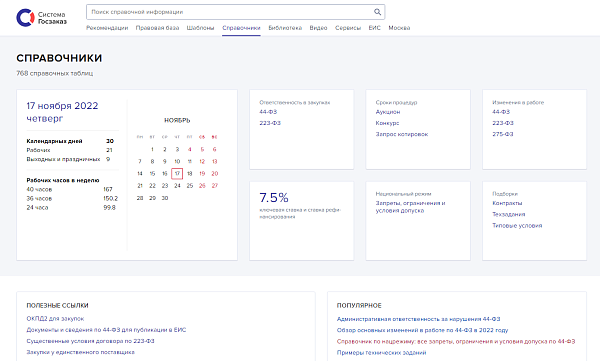The width and height of the screenshot is (600, 361).
Task: Click the Рабочих 21 row
Action: (x=70, y=150)
